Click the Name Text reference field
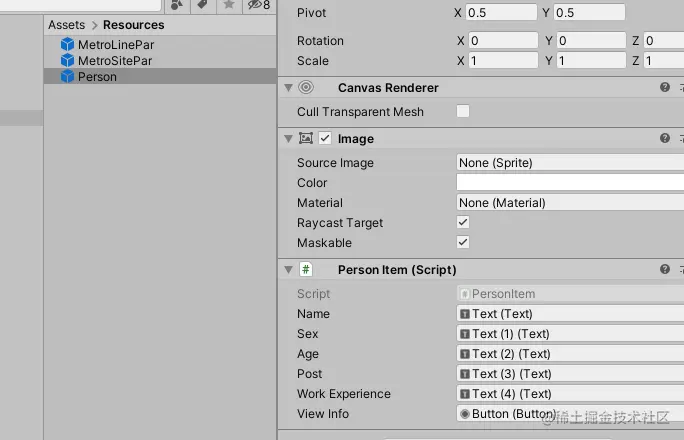684x440 pixels. click(570, 314)
